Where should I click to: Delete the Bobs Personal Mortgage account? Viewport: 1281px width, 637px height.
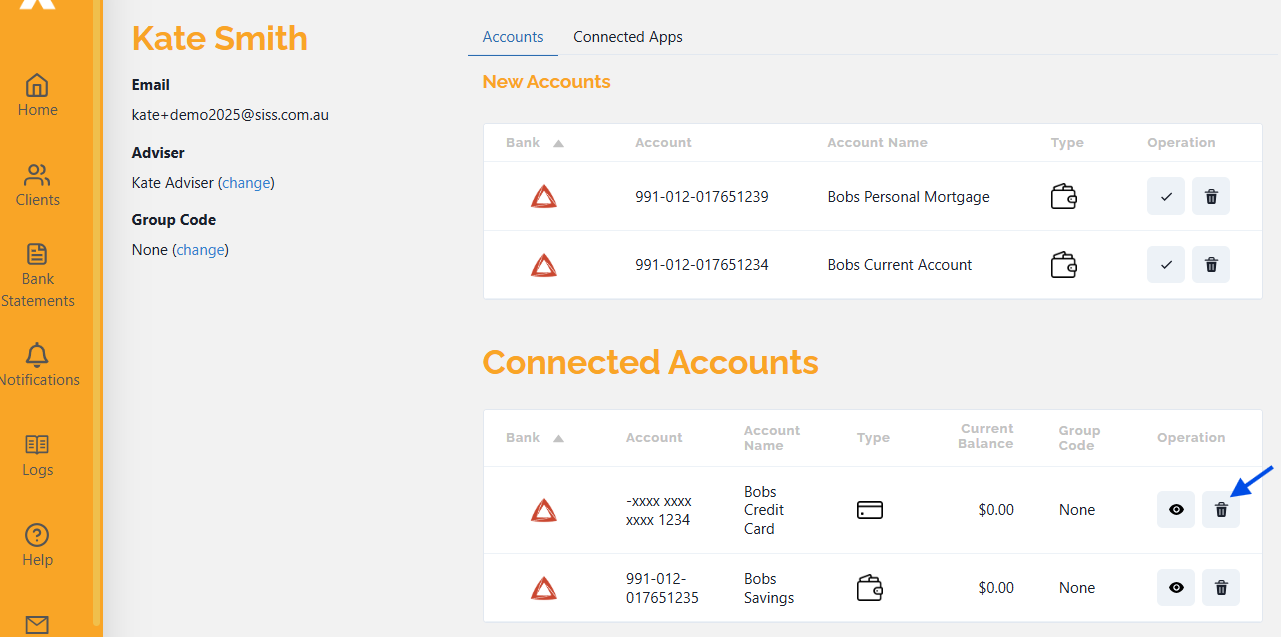point(1211,197)
